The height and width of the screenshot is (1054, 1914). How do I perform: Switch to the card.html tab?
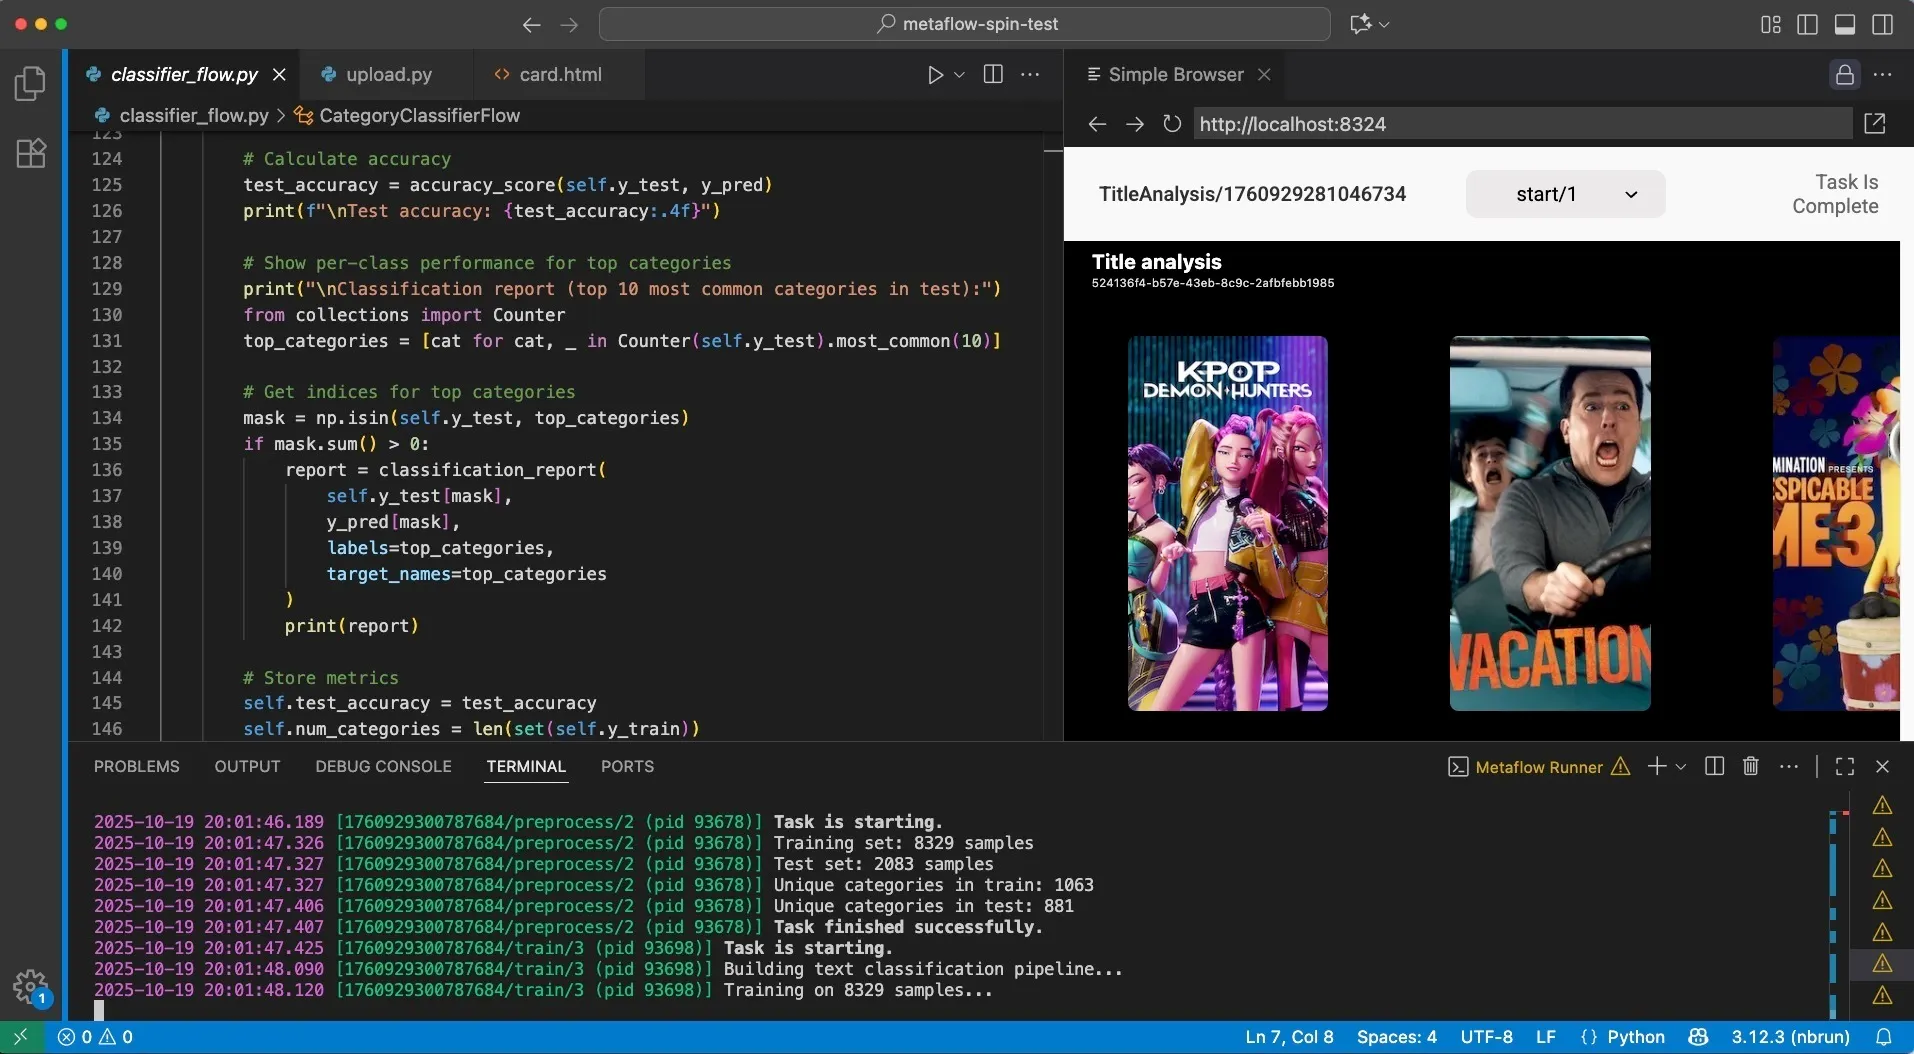(x=558, y=74)
